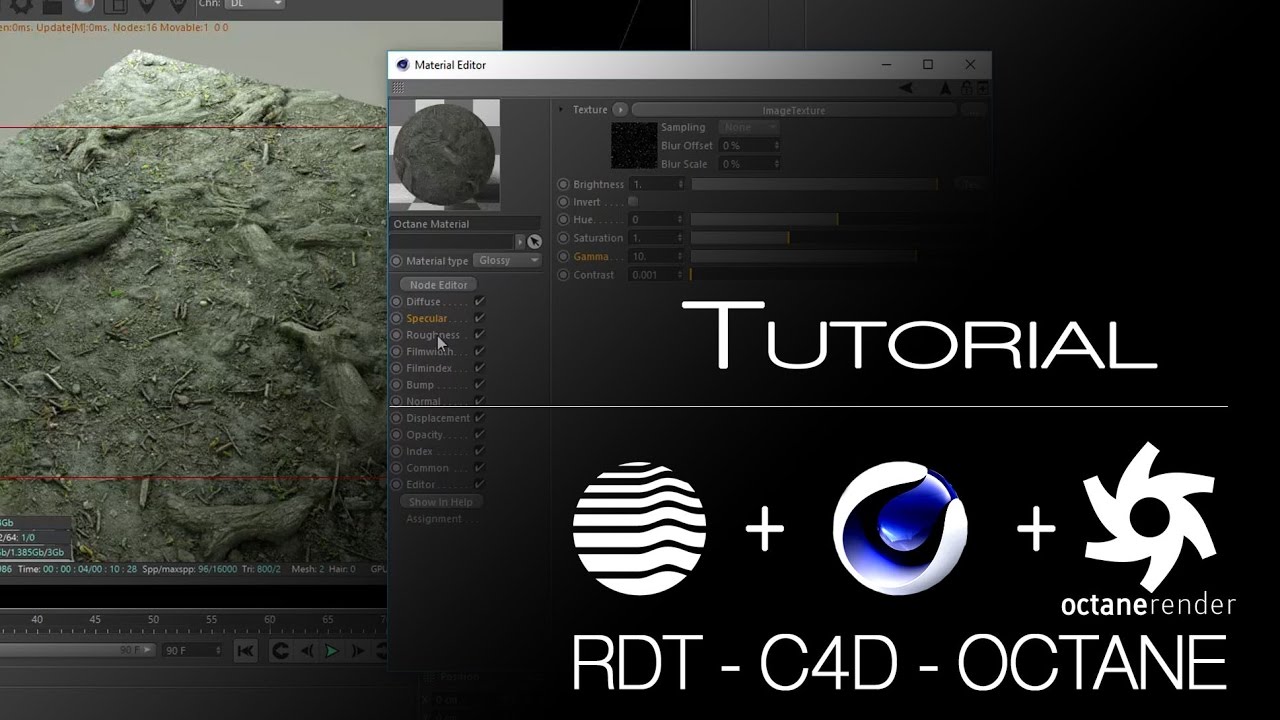Click the round arrow button next to Texture
This screenshot has width=1280, height=720.
(x=620, y=110)
